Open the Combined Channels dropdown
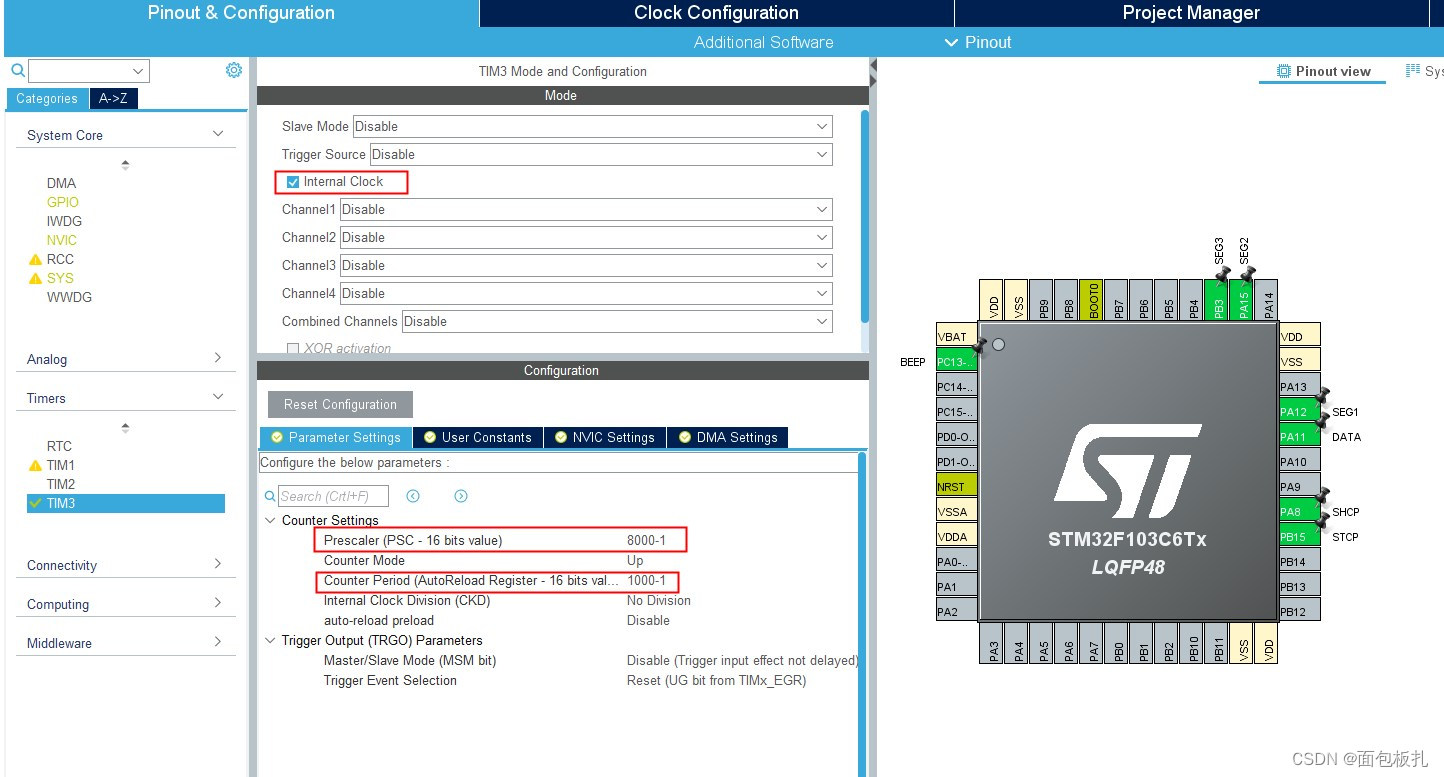This screenshot has height=777, width=1444. 617,321
